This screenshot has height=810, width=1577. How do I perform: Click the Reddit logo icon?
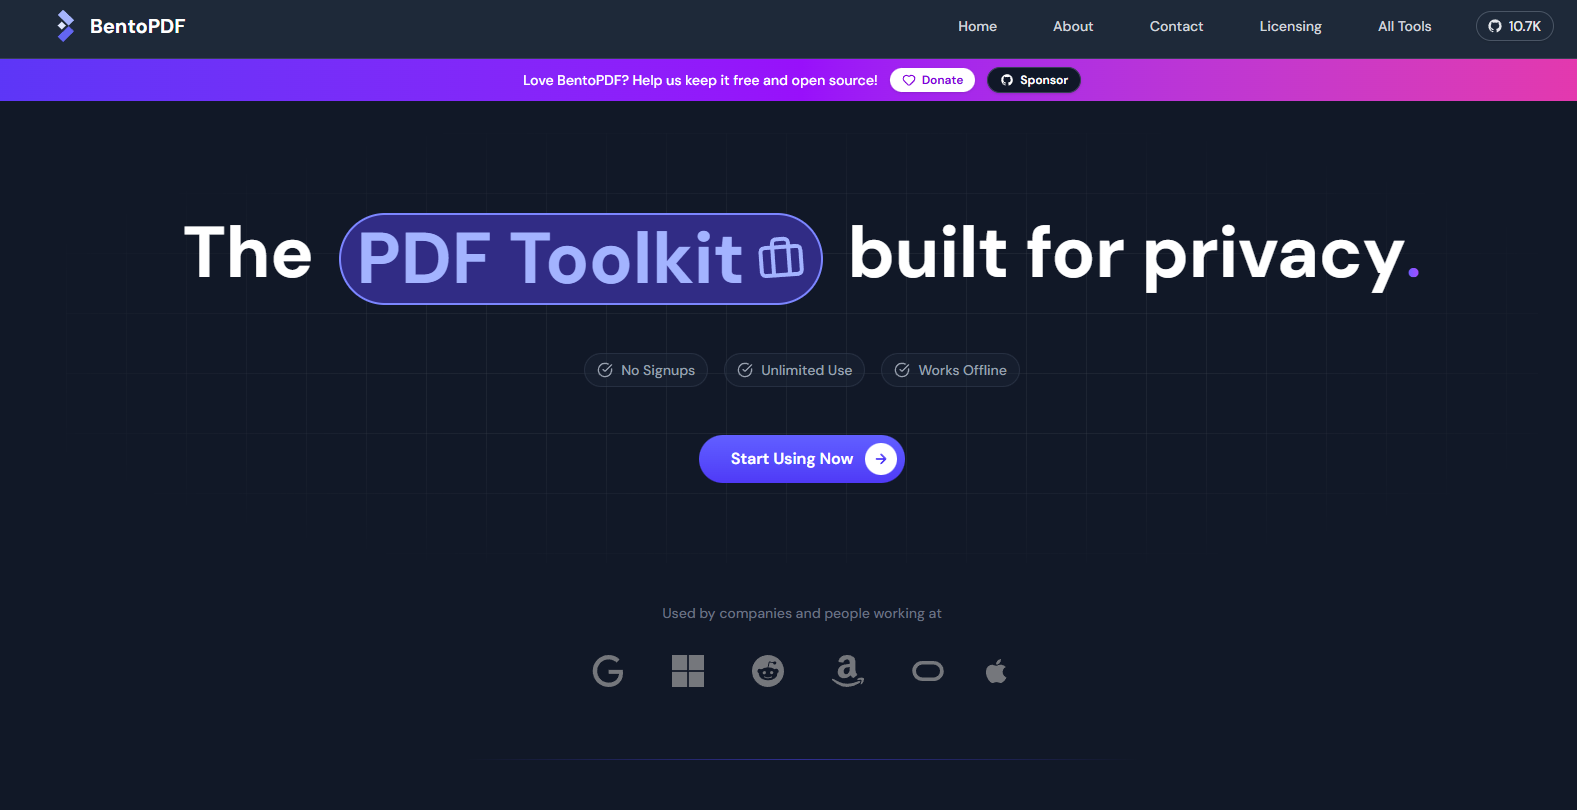[x=768, y=671]
